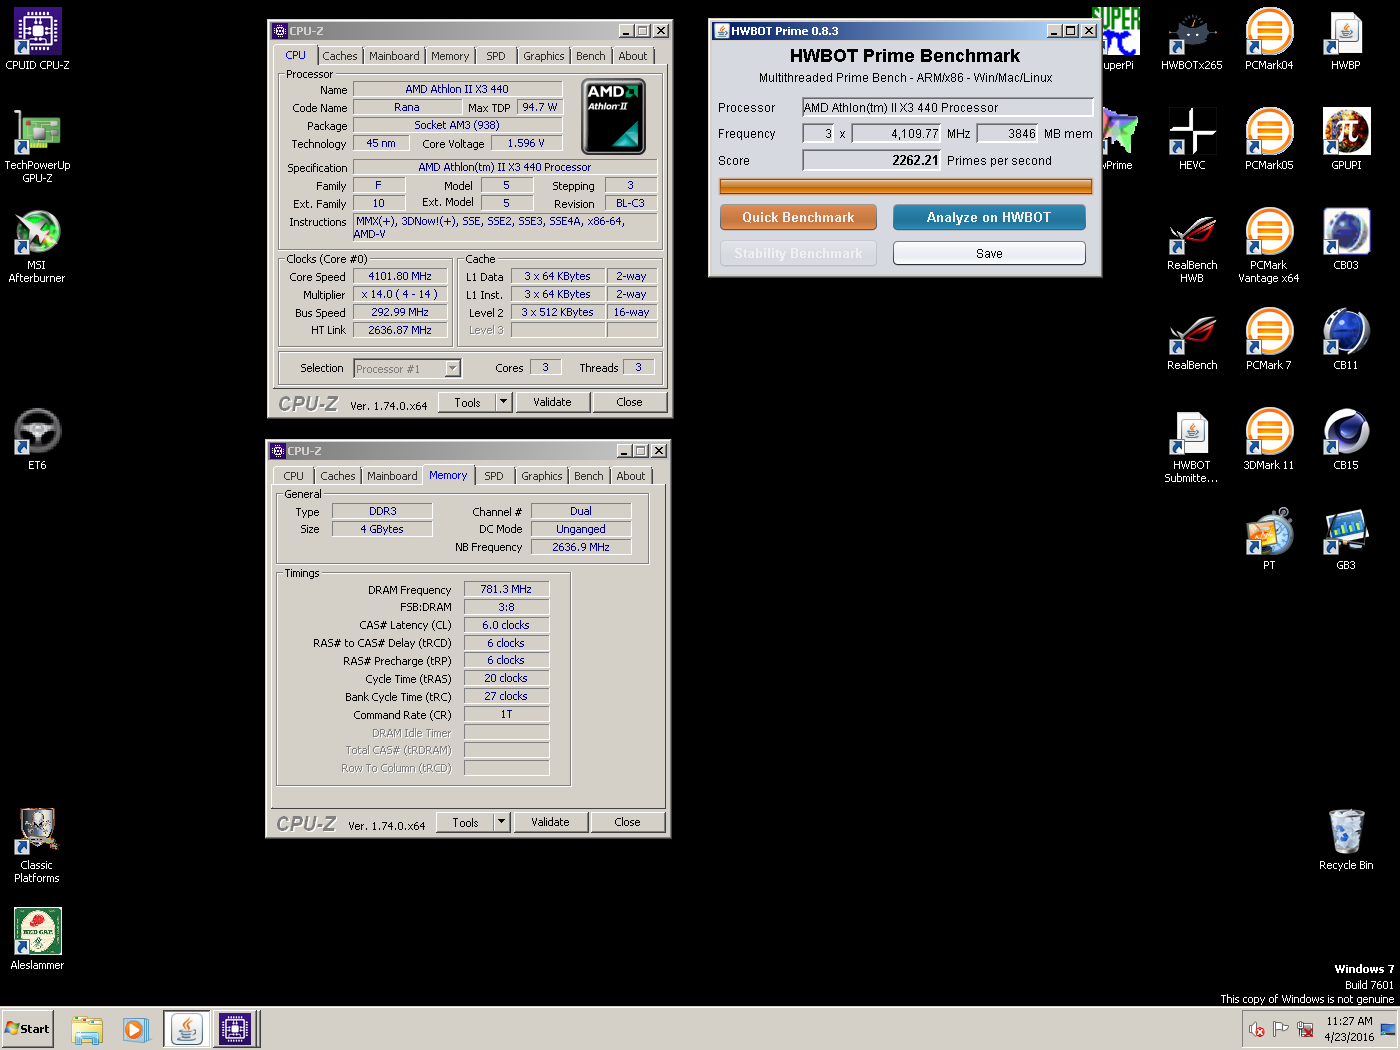Click the orange benchmark progress bar
1400x1050 pixels.
[905, 186]
